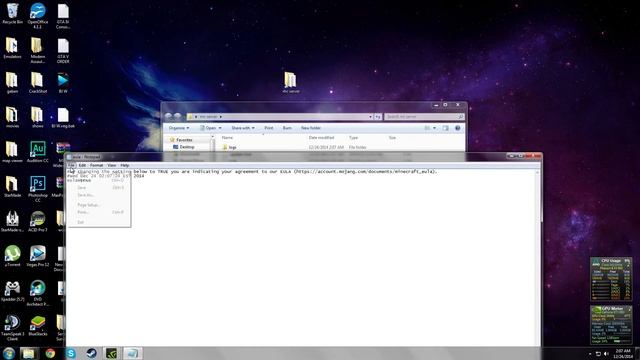Select the movies folder icon
The width and height of the screenshot is (640, 360).
[12, 118]
